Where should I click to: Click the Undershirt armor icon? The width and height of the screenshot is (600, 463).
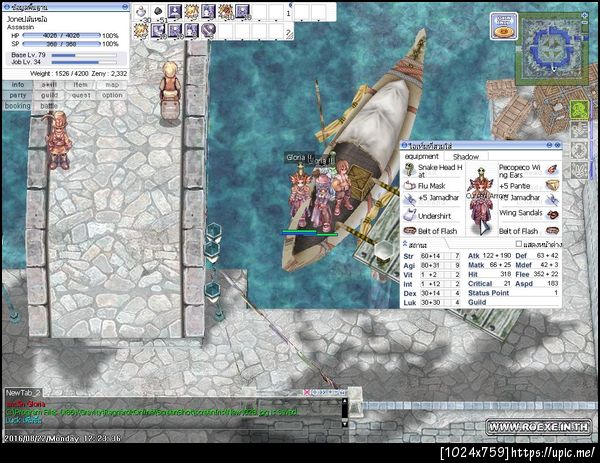tap(410, 215)
